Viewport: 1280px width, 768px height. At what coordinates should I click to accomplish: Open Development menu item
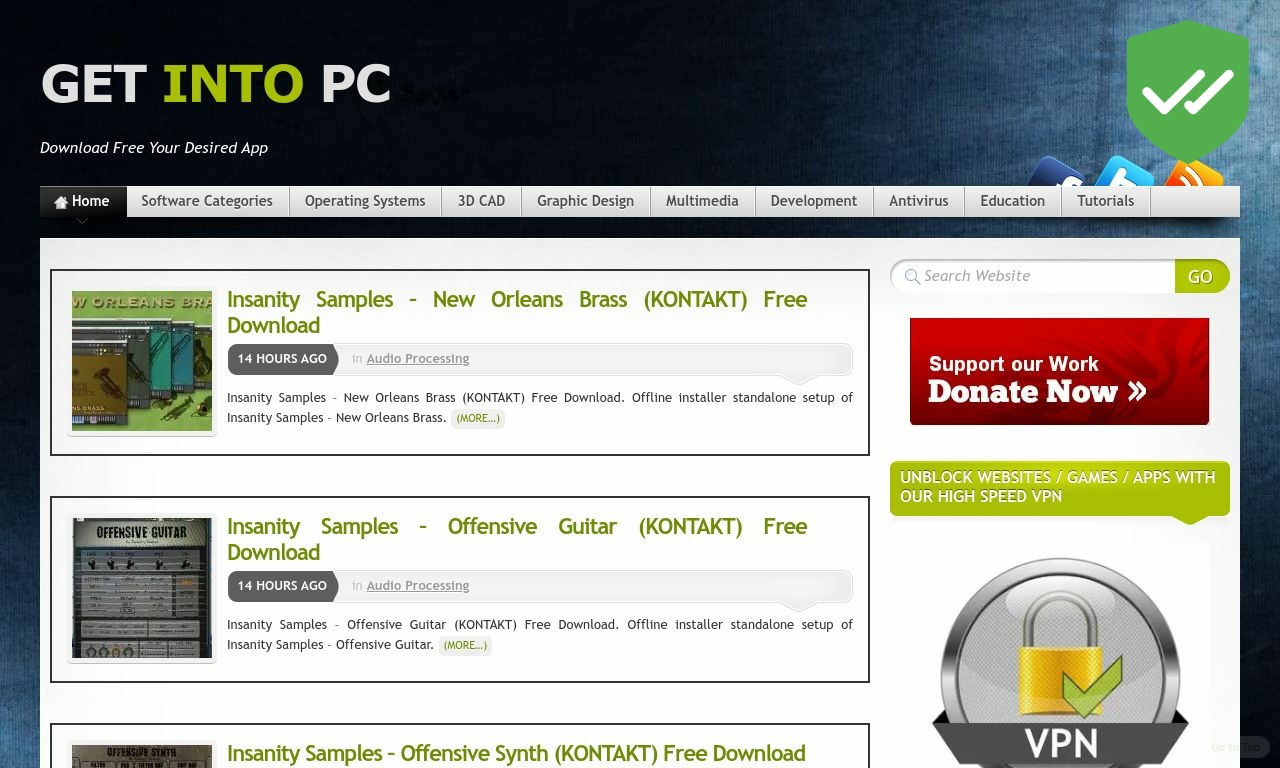tap(813, 201)
